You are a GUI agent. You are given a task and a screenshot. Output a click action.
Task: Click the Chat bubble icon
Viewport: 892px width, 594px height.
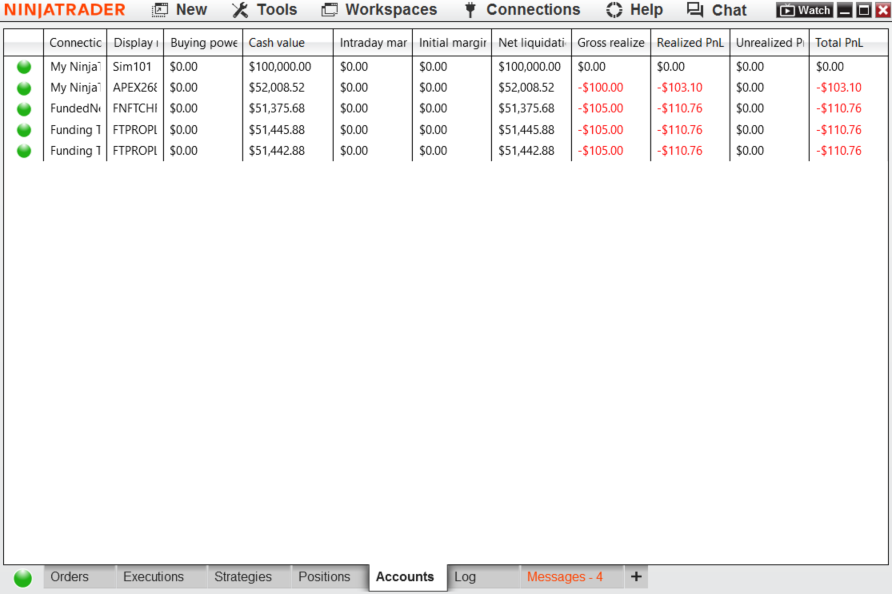click(695, 10)
